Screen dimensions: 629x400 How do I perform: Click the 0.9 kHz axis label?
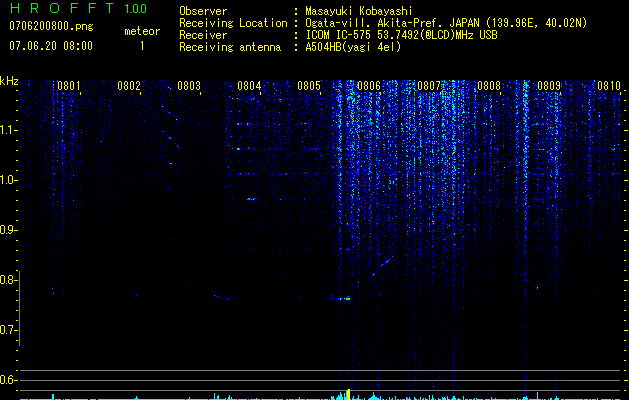pos(7,230)
